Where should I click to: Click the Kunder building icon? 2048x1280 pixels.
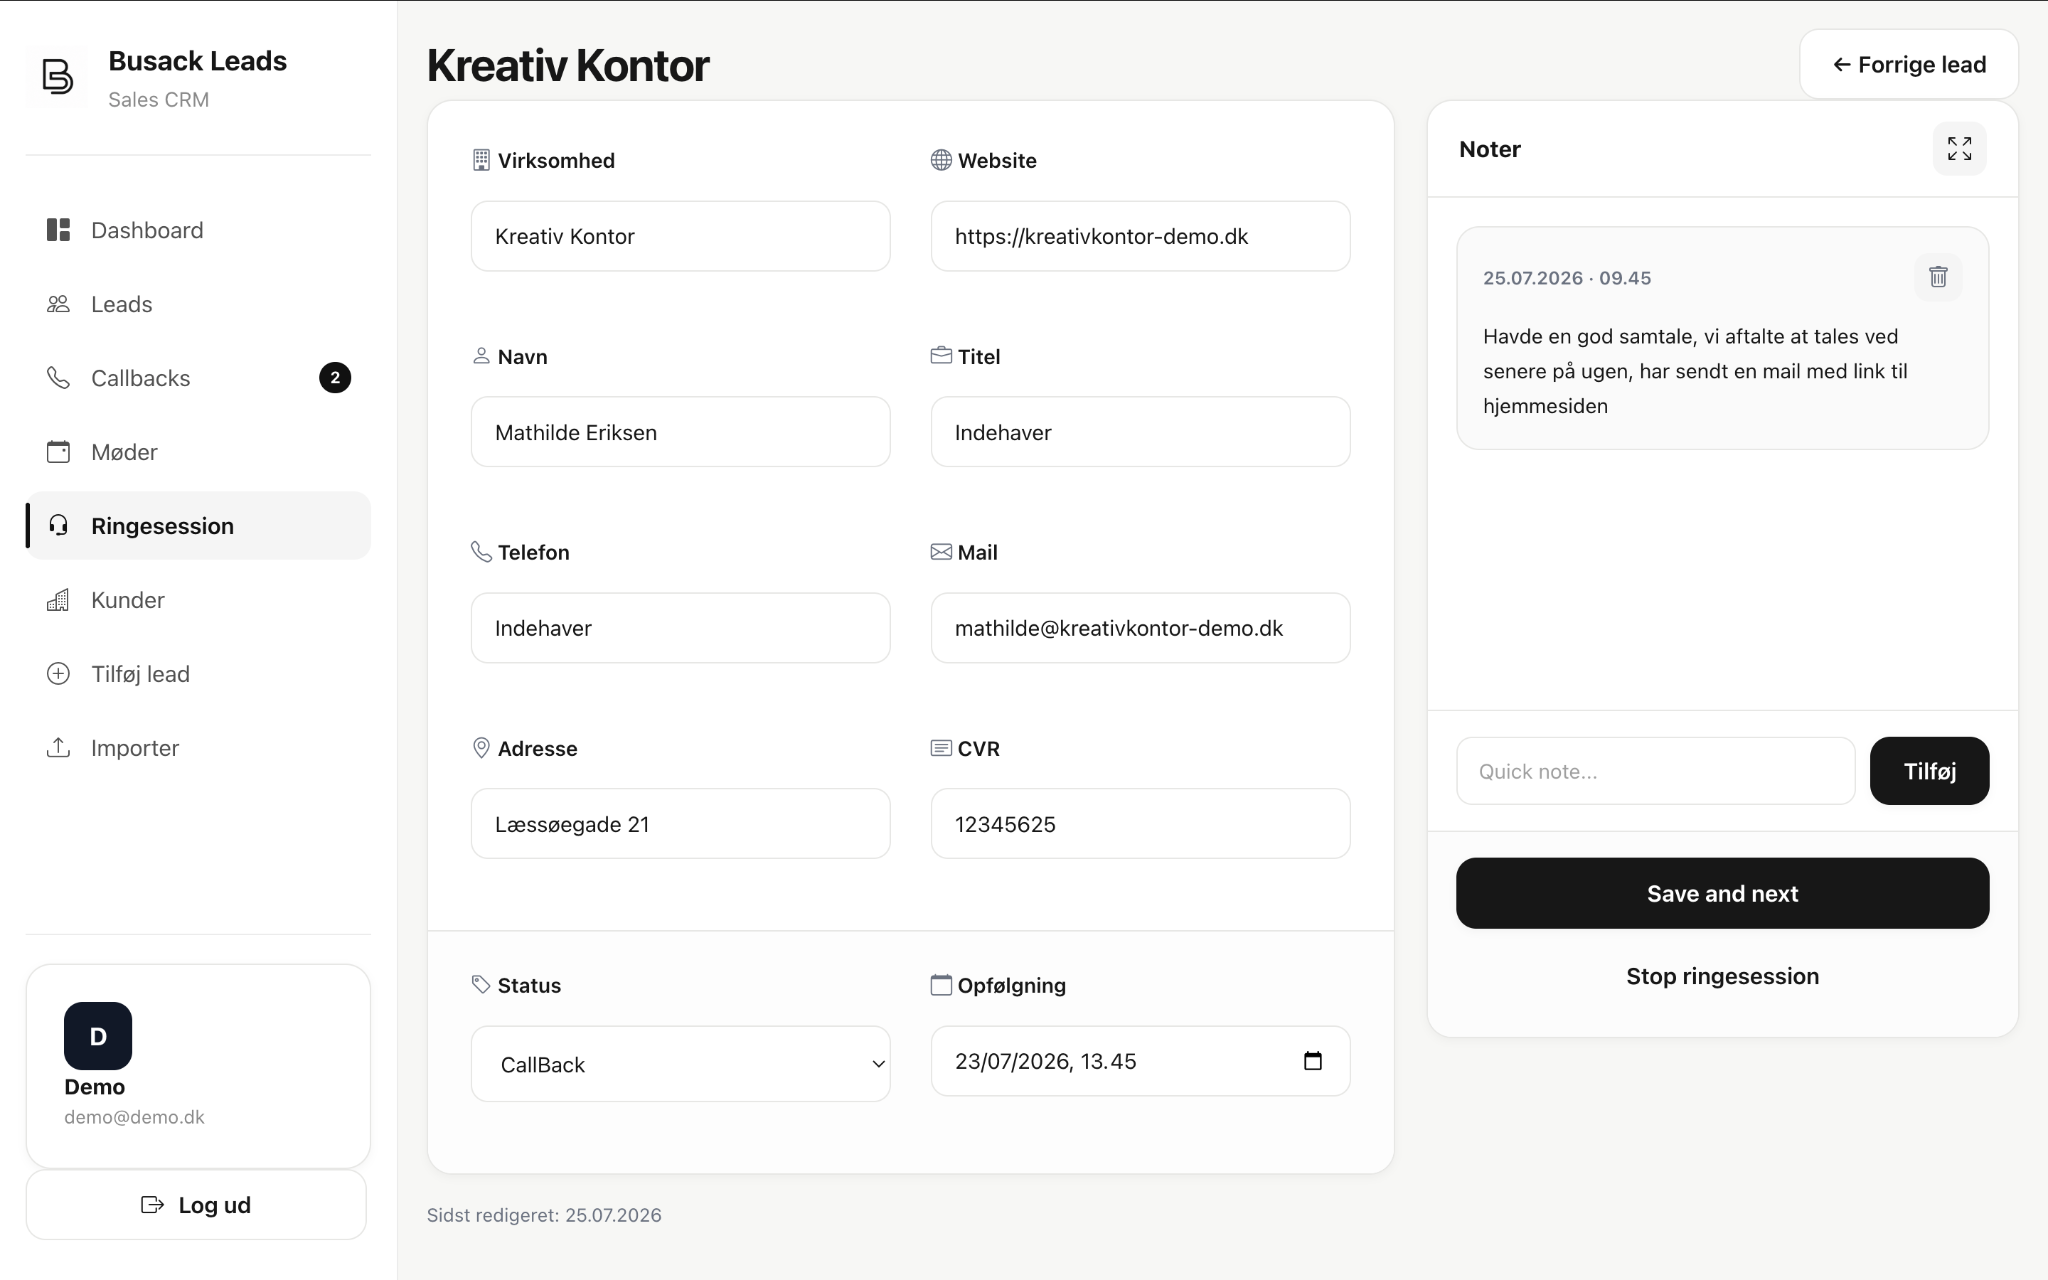click(58, 600)
